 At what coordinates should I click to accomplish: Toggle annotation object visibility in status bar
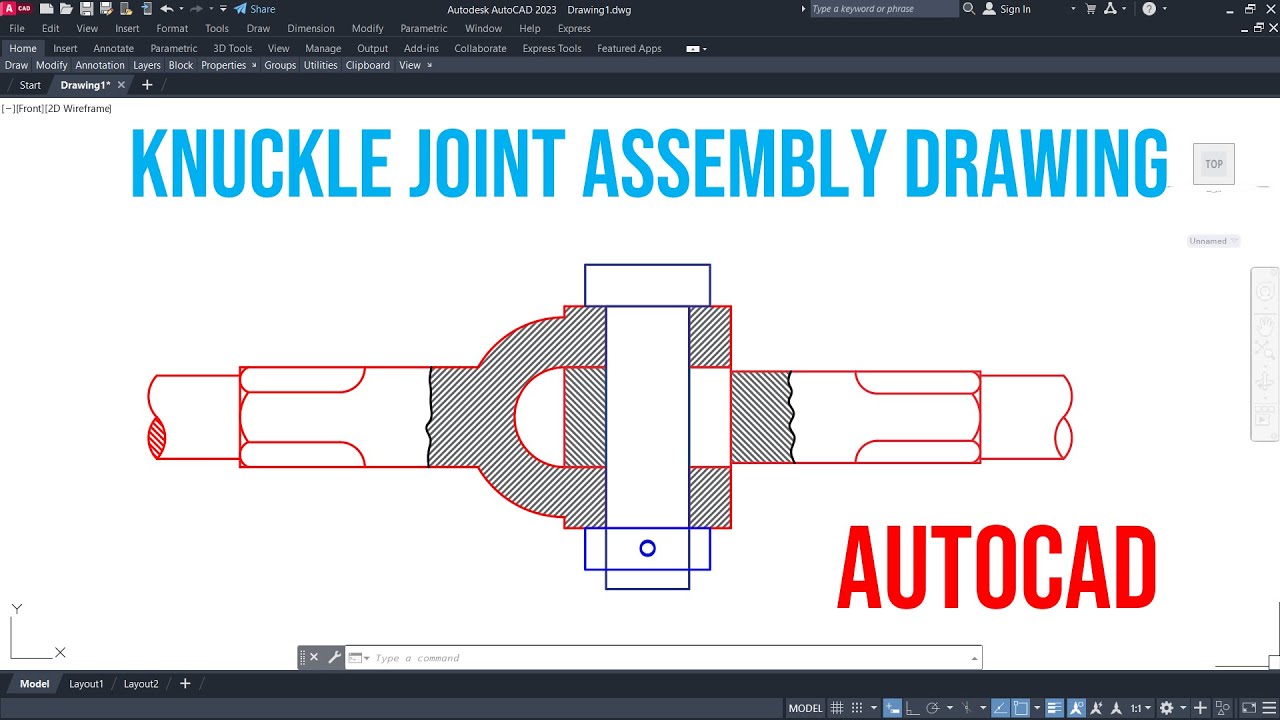[1076, 708]
